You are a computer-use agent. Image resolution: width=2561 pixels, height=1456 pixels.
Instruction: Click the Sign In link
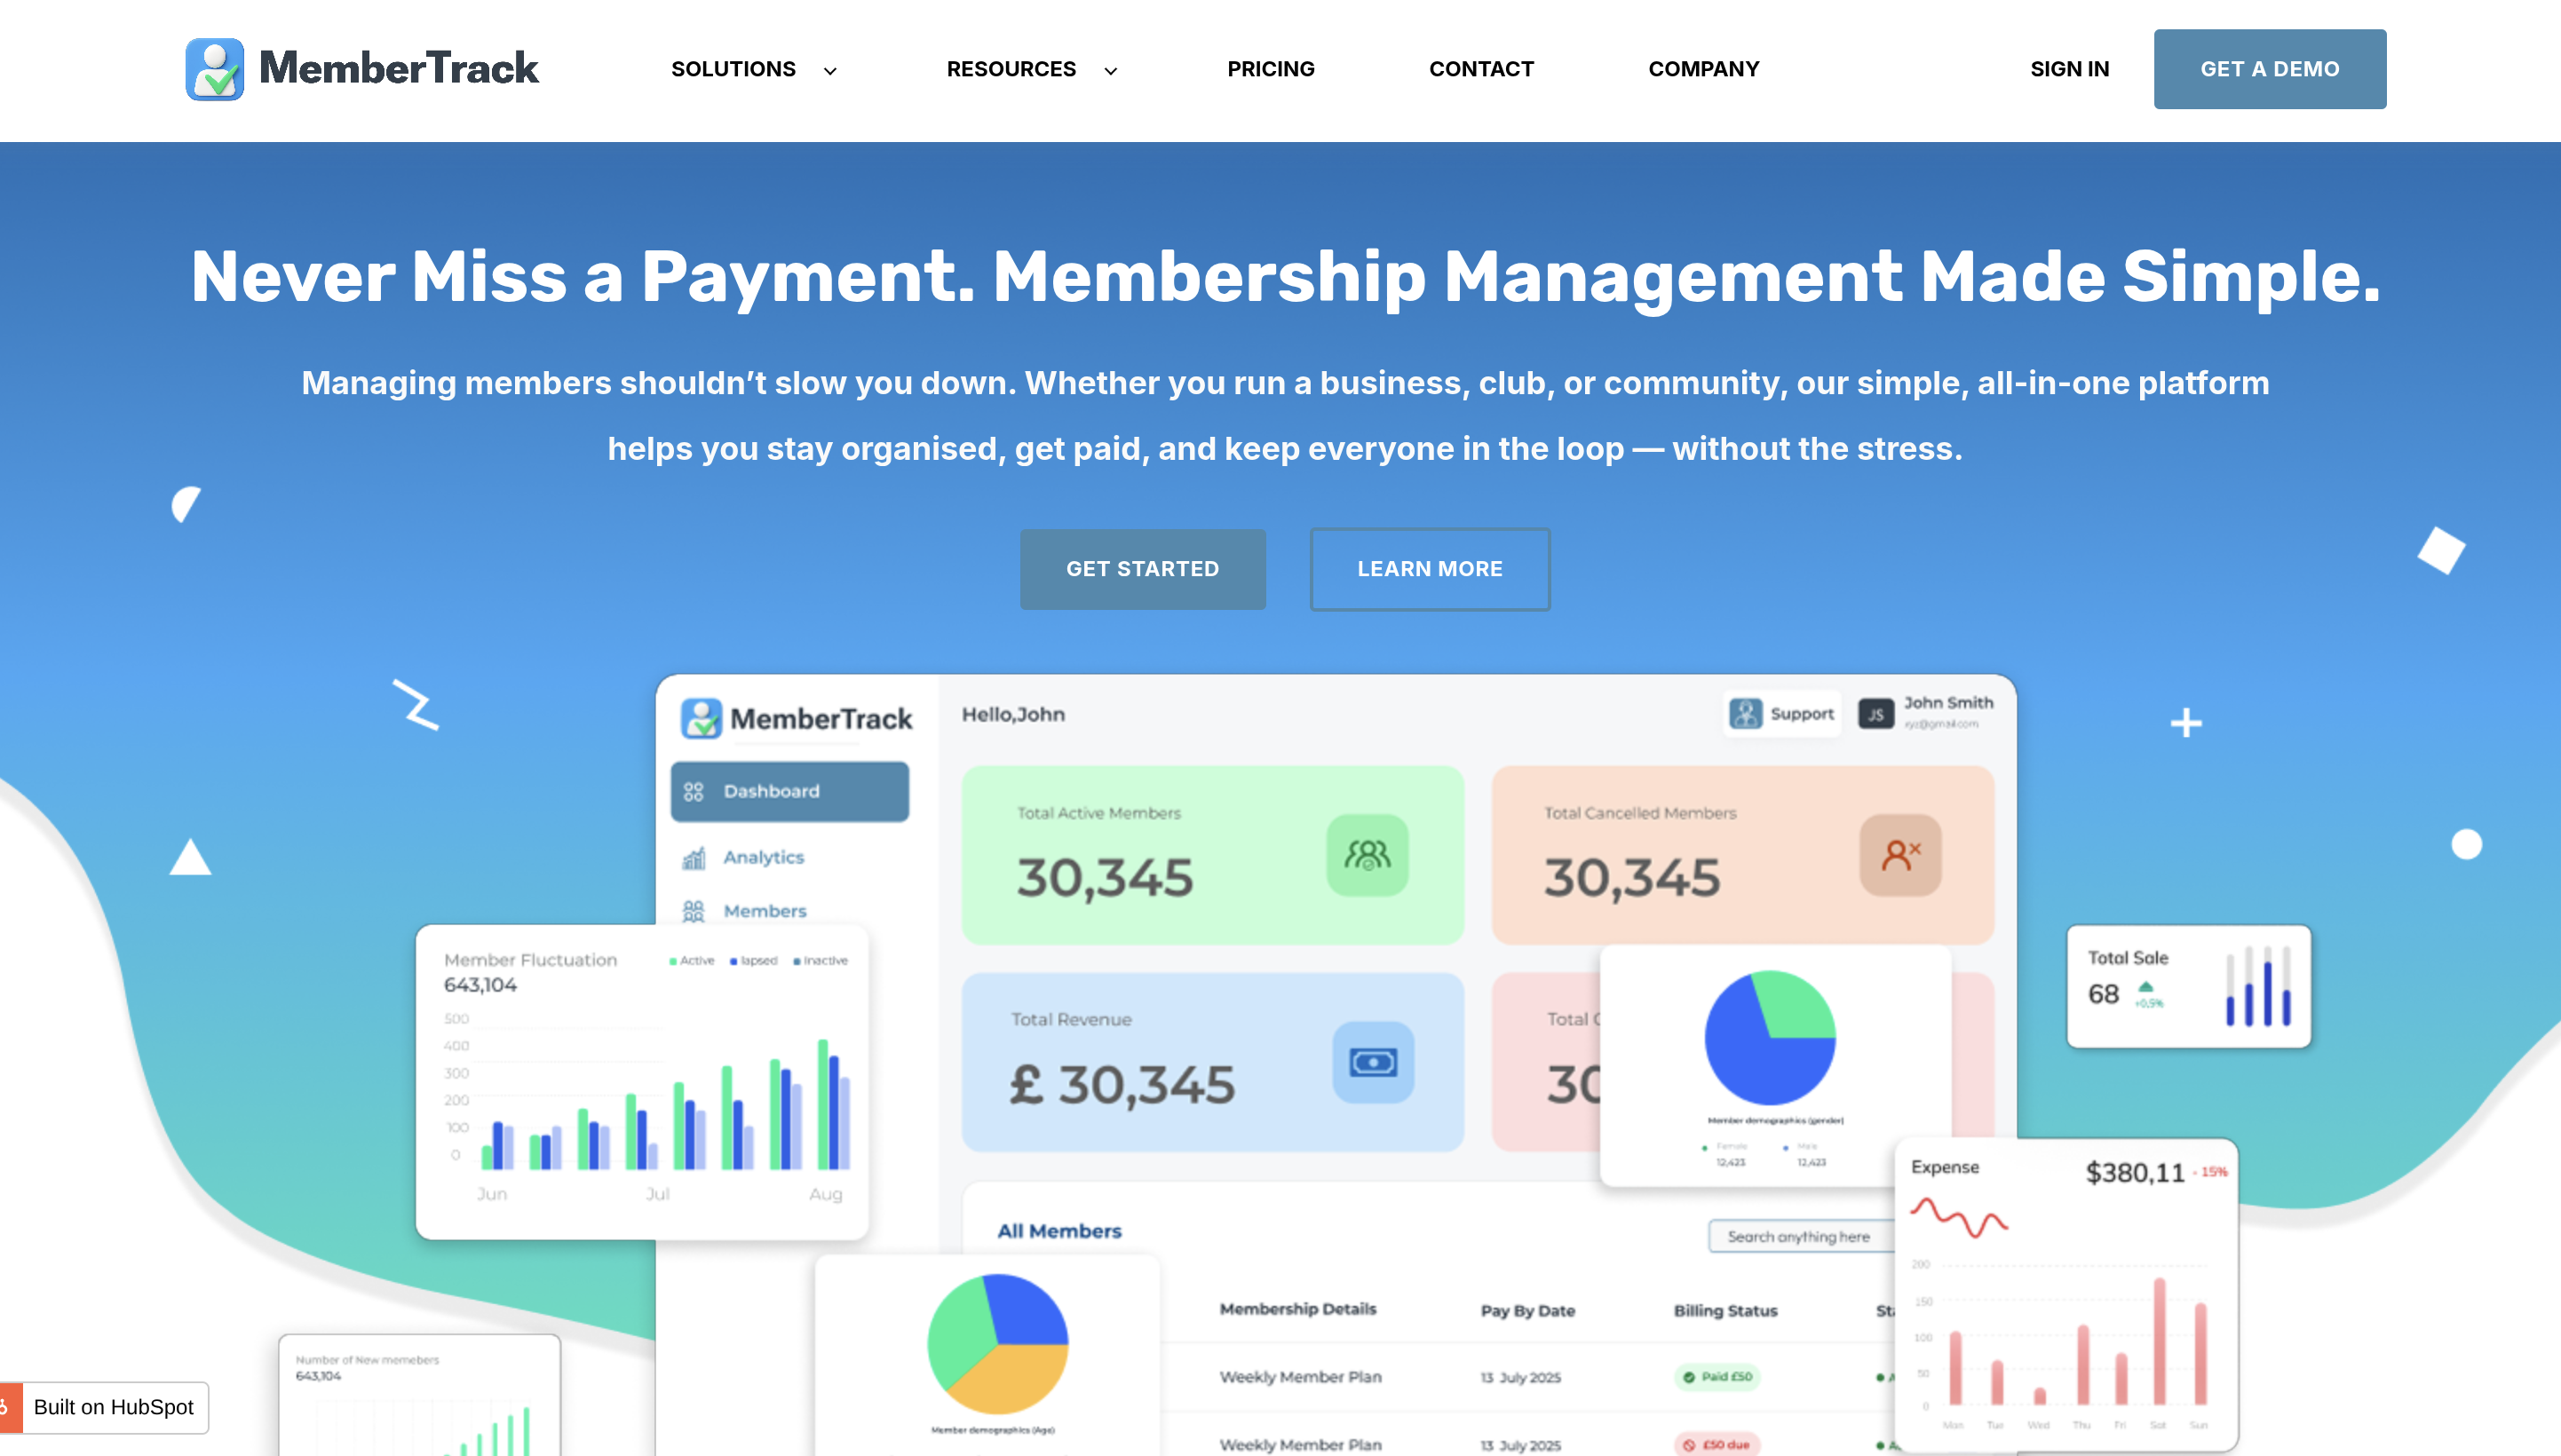[2069, 69]
